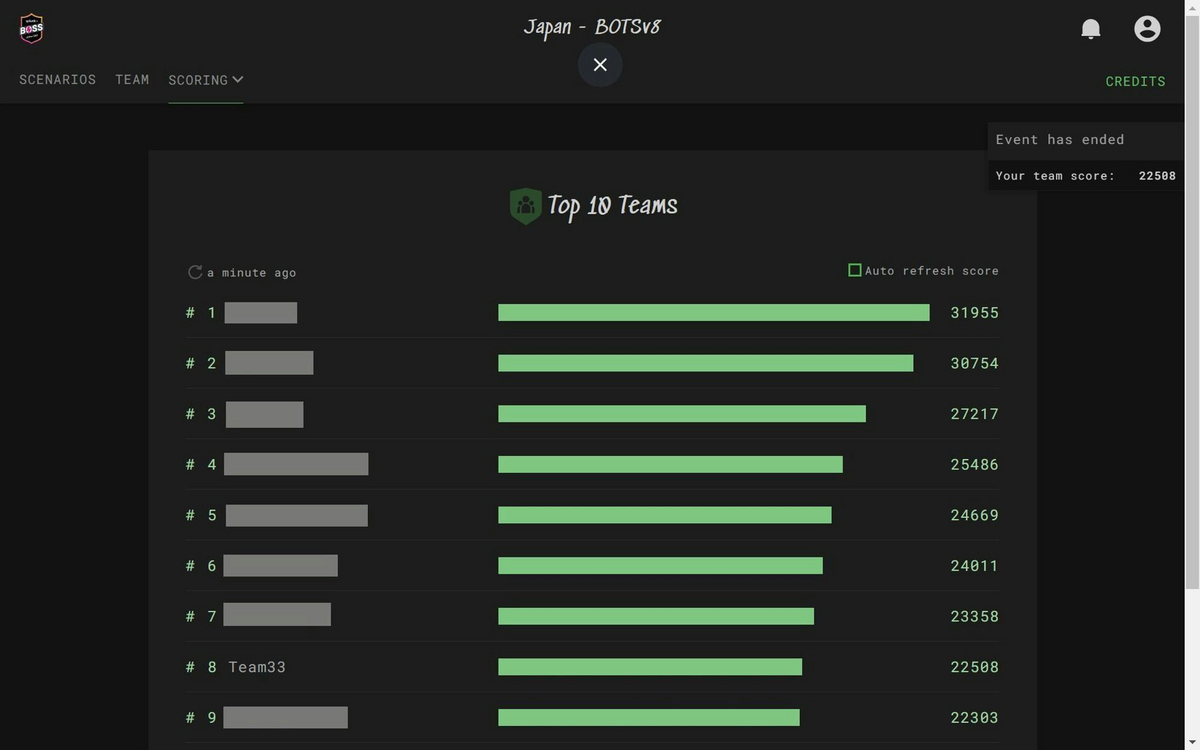Click the green team icon beside Top 10 Teams
This screenshot has width=1200, height=750.
coord(525,205)
